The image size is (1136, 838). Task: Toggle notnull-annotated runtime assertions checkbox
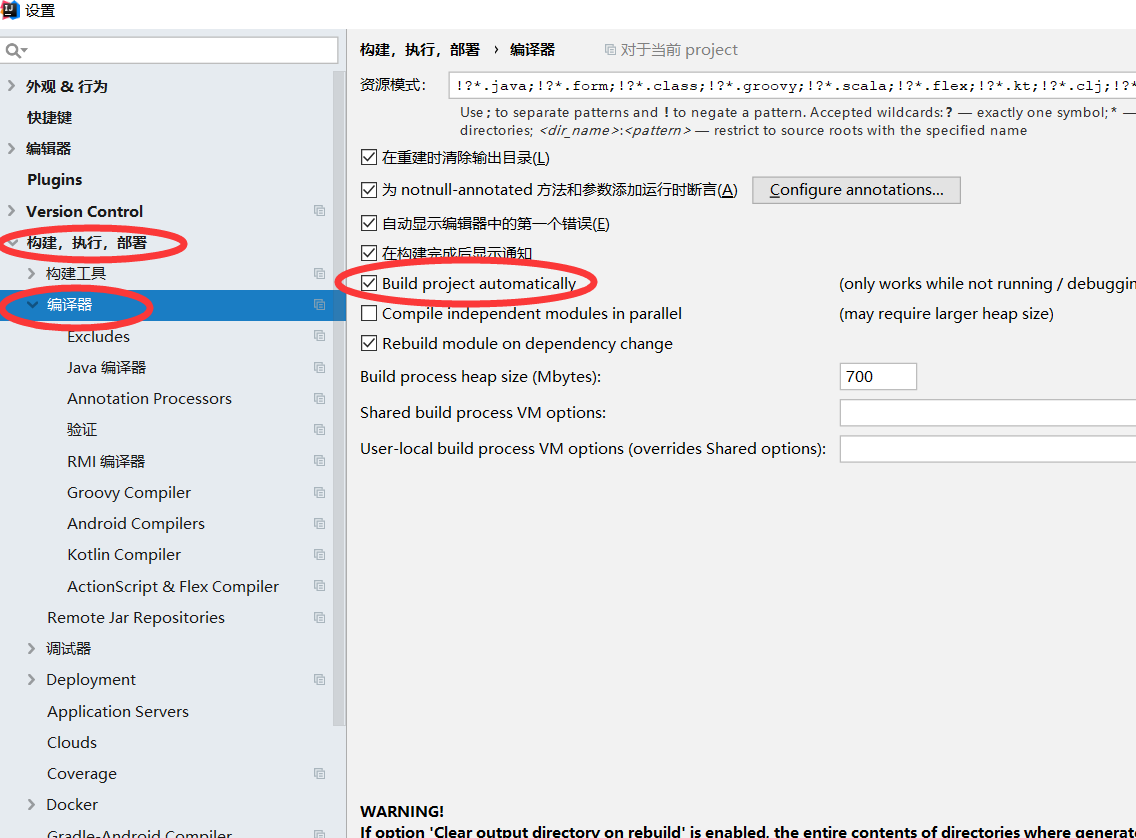[369, 190]
